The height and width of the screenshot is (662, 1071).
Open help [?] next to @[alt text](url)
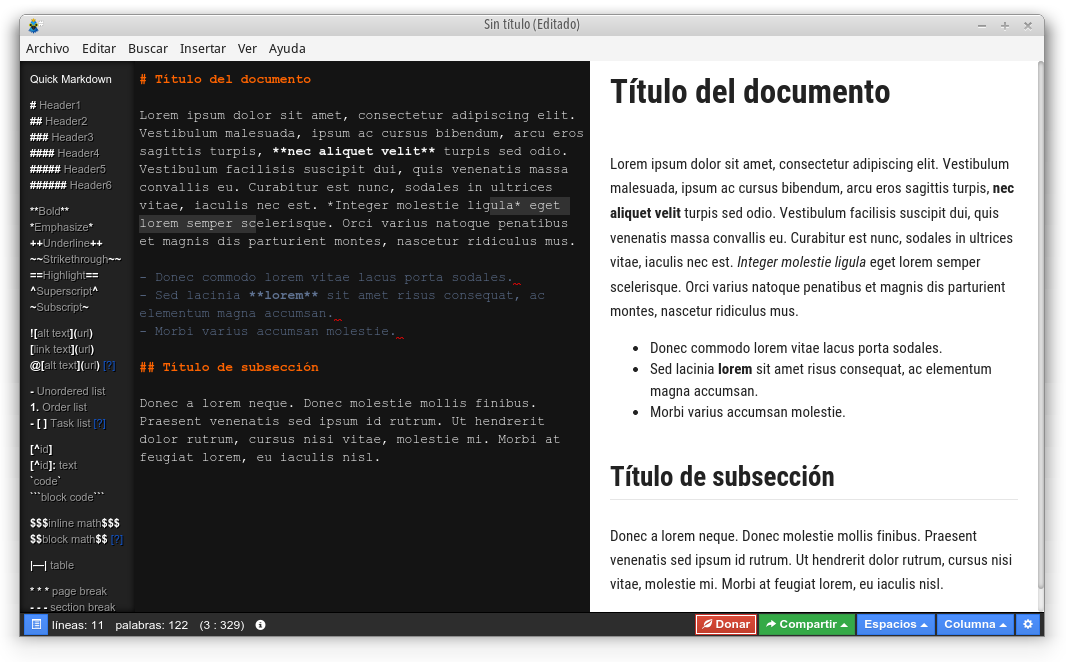click(109, 366)
